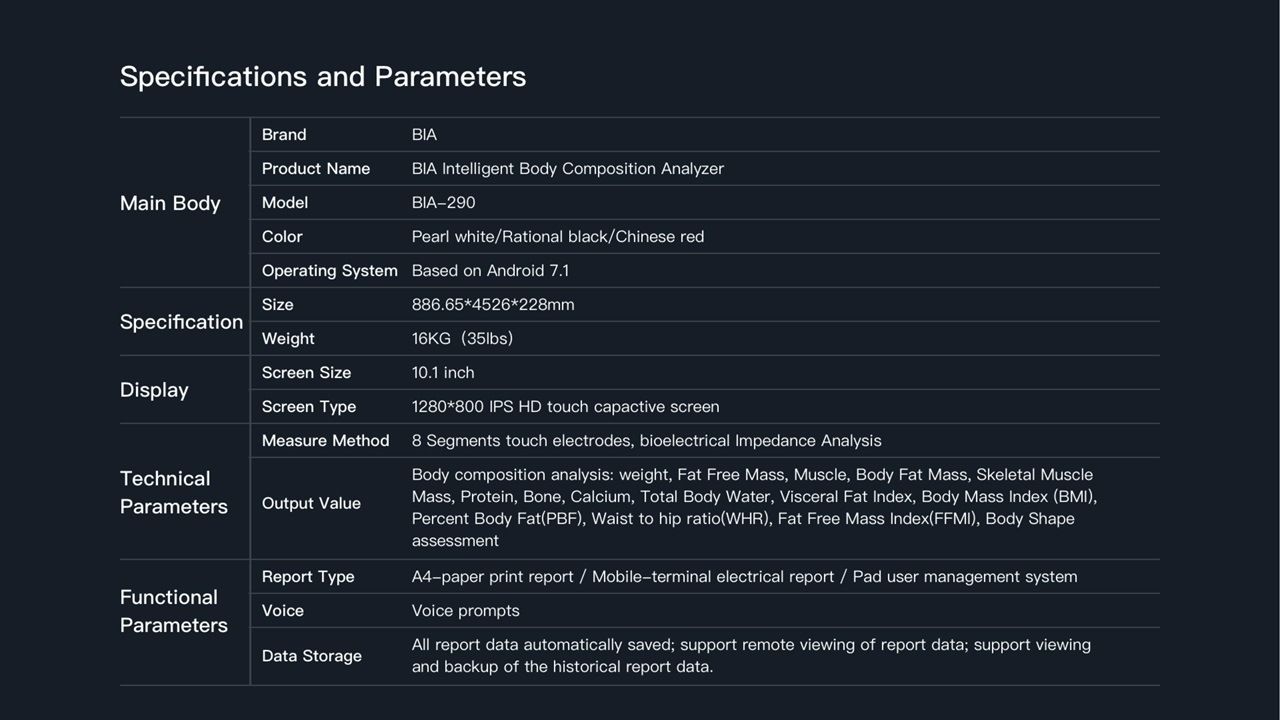Click the Specification section label
This screenshot has width=1280, height=720.
coord(181,322)
